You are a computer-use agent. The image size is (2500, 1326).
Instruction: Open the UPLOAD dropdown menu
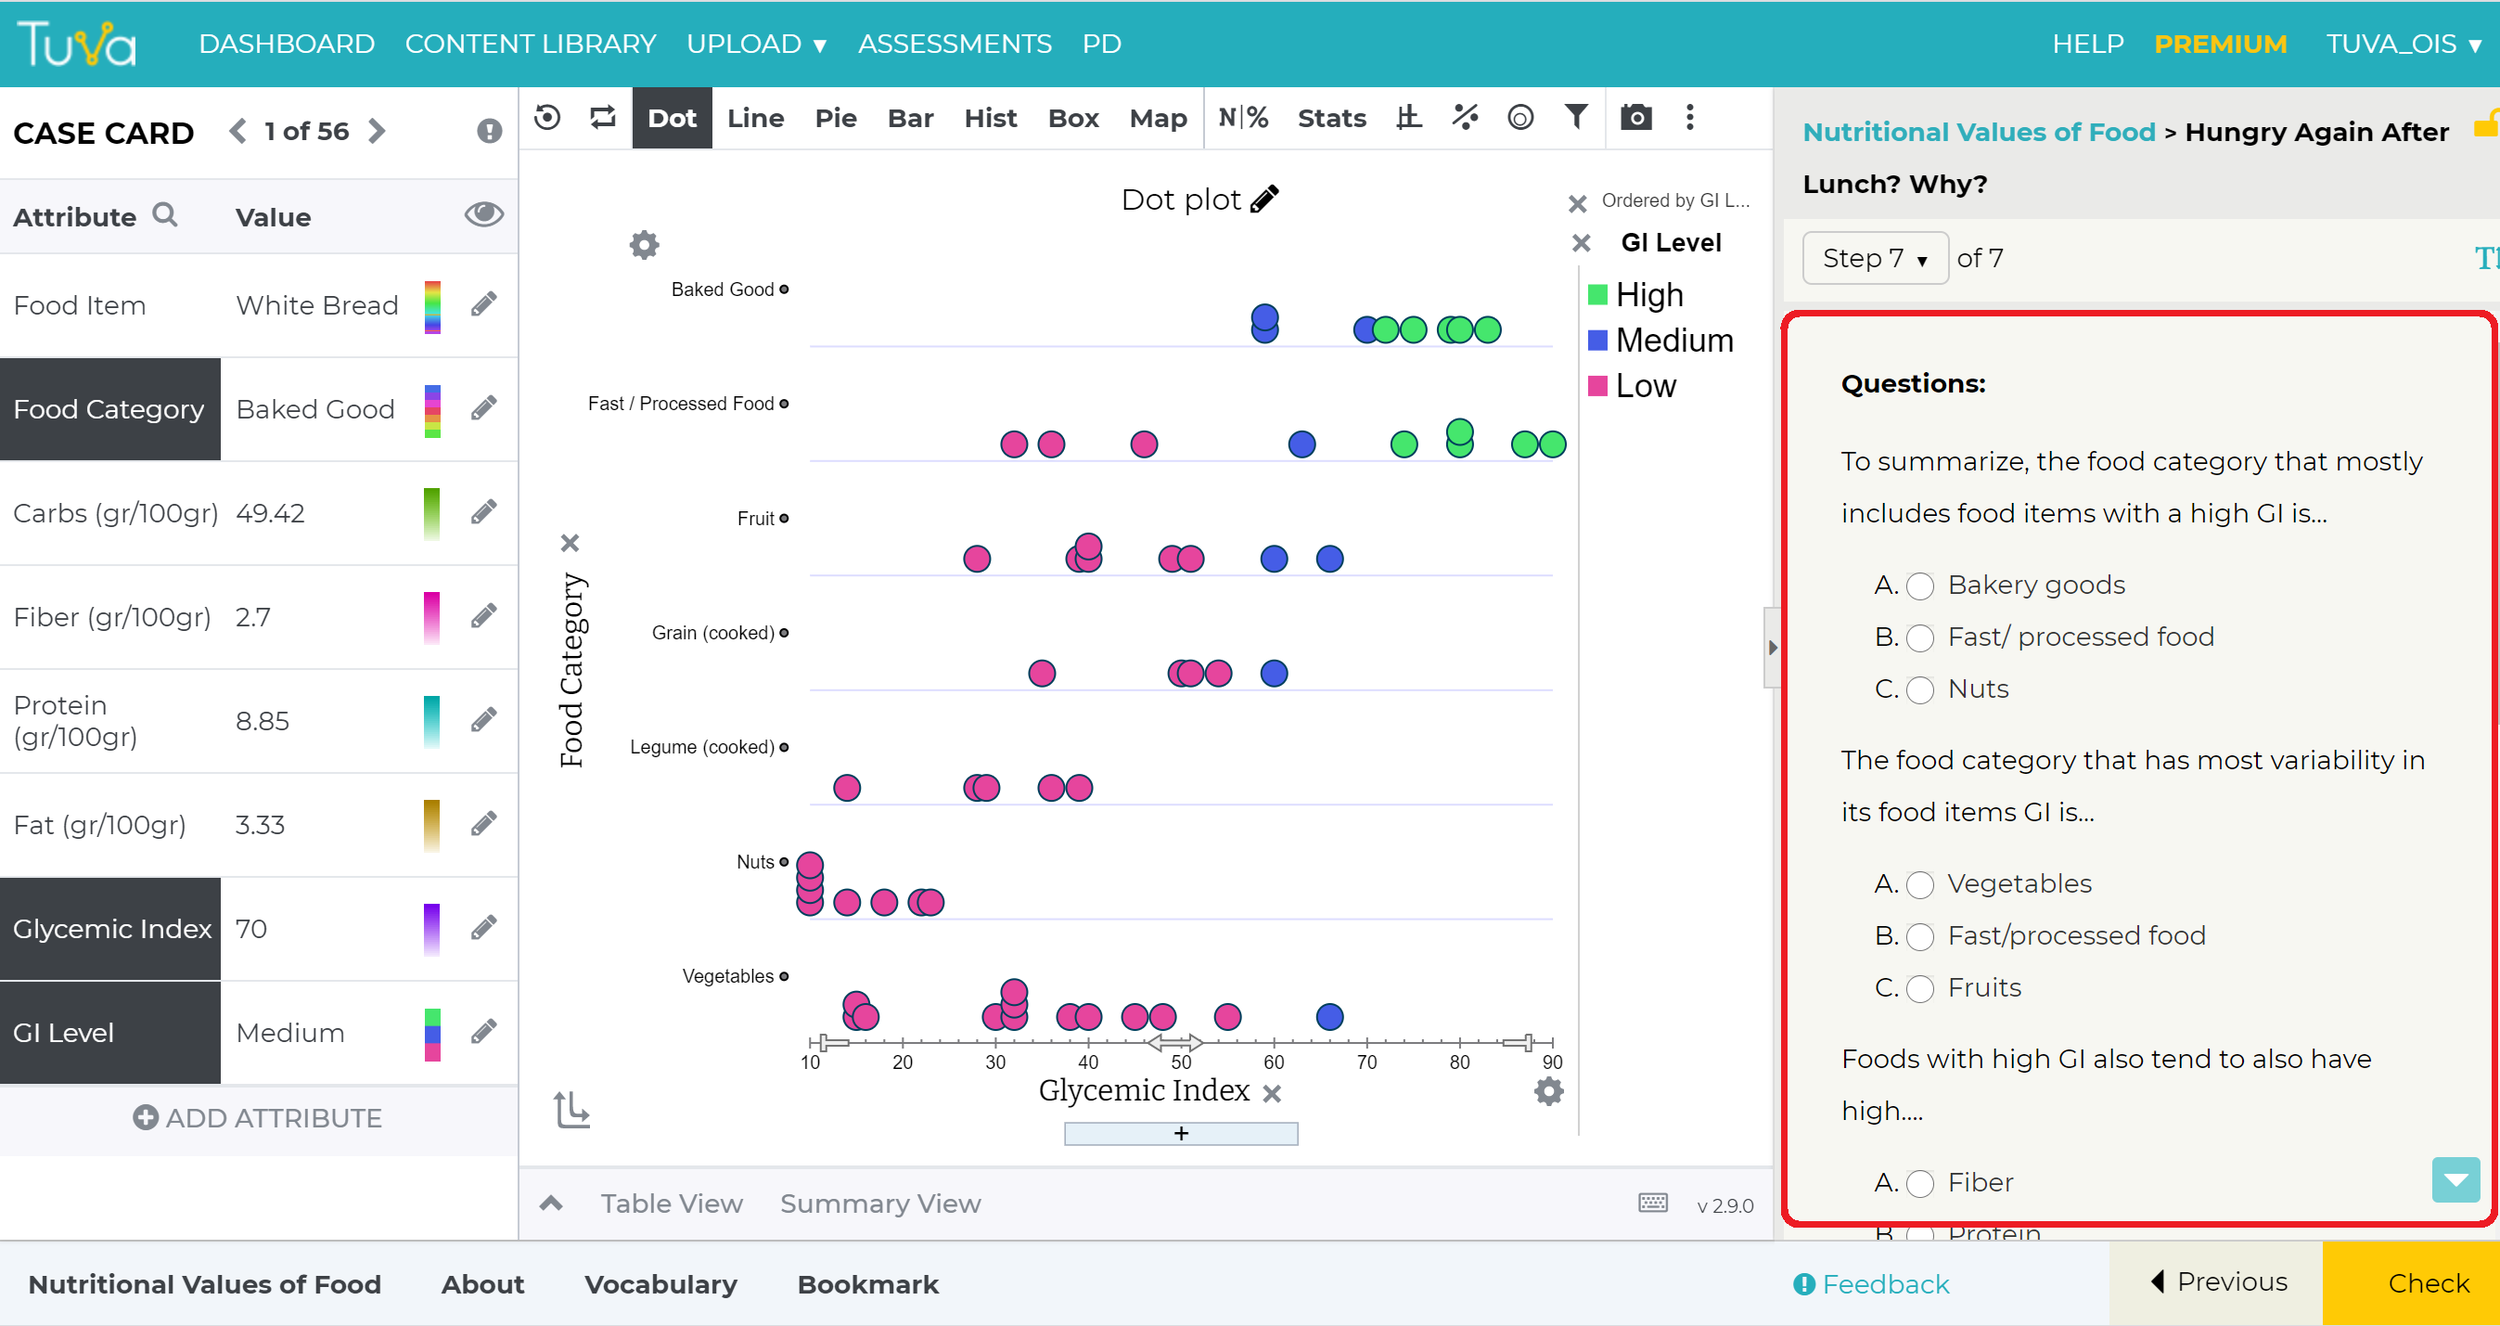(x=756, y=44)
